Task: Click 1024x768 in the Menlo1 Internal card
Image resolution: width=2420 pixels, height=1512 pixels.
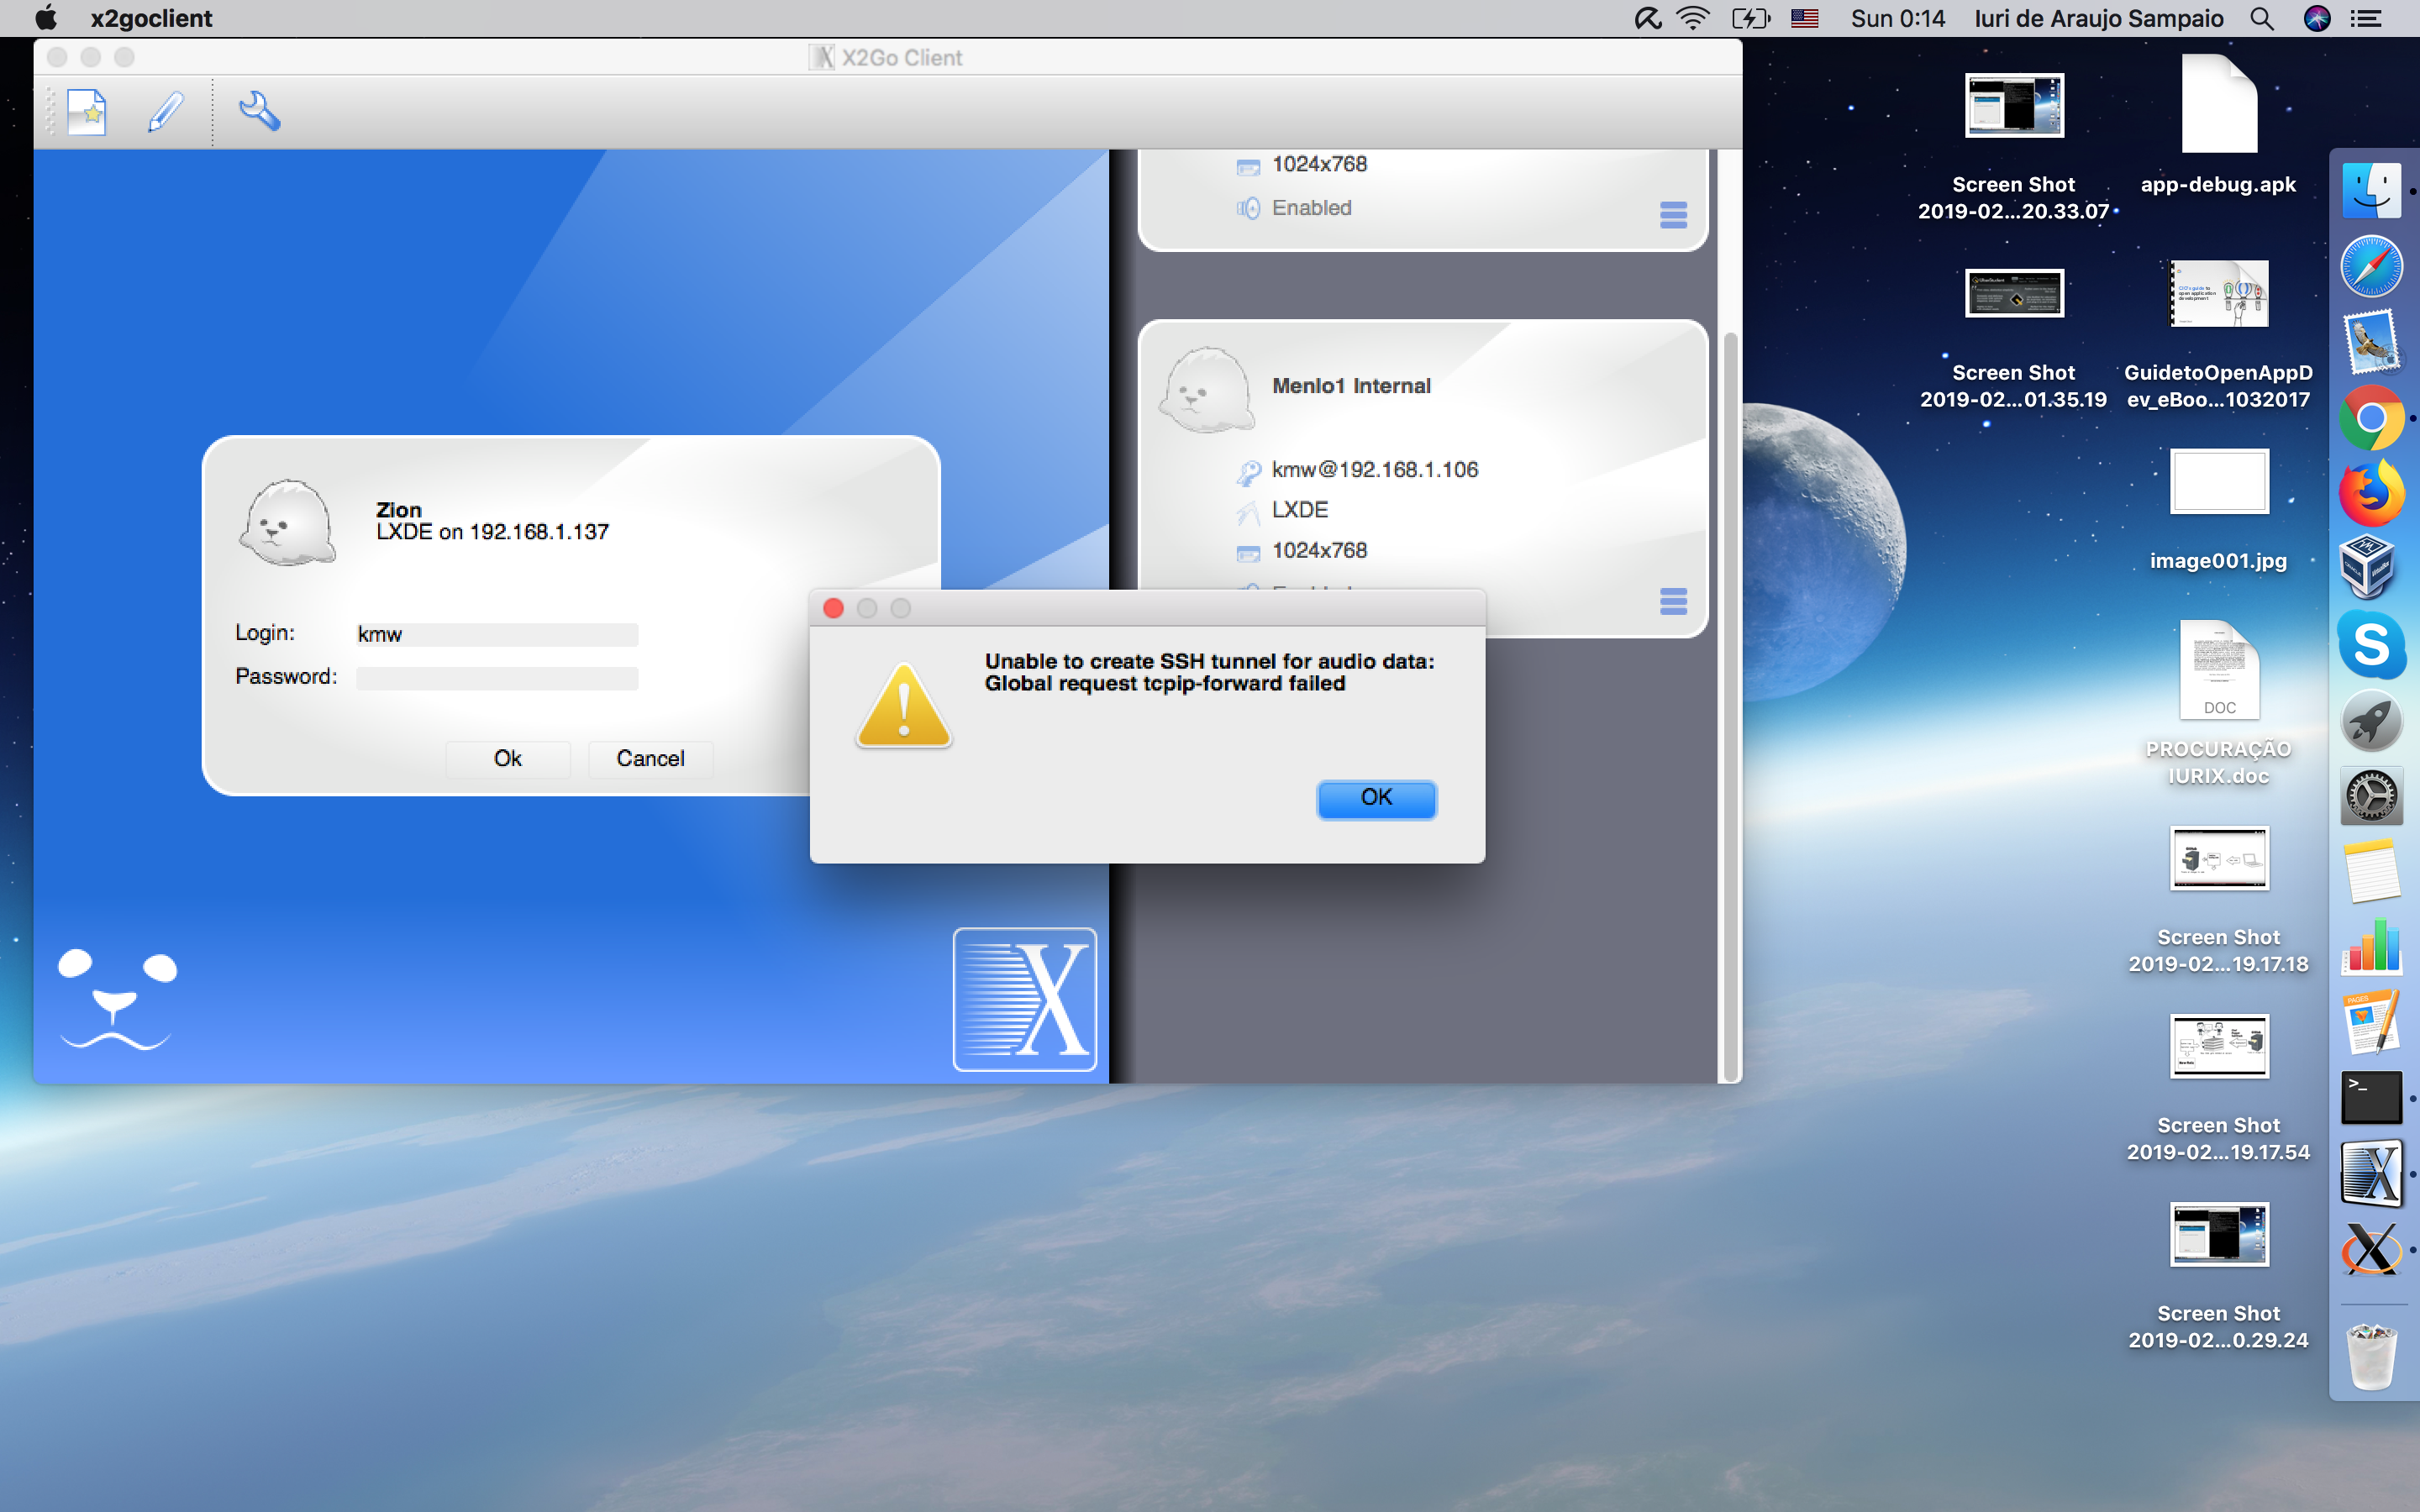Action: [x=1319, y=550]
